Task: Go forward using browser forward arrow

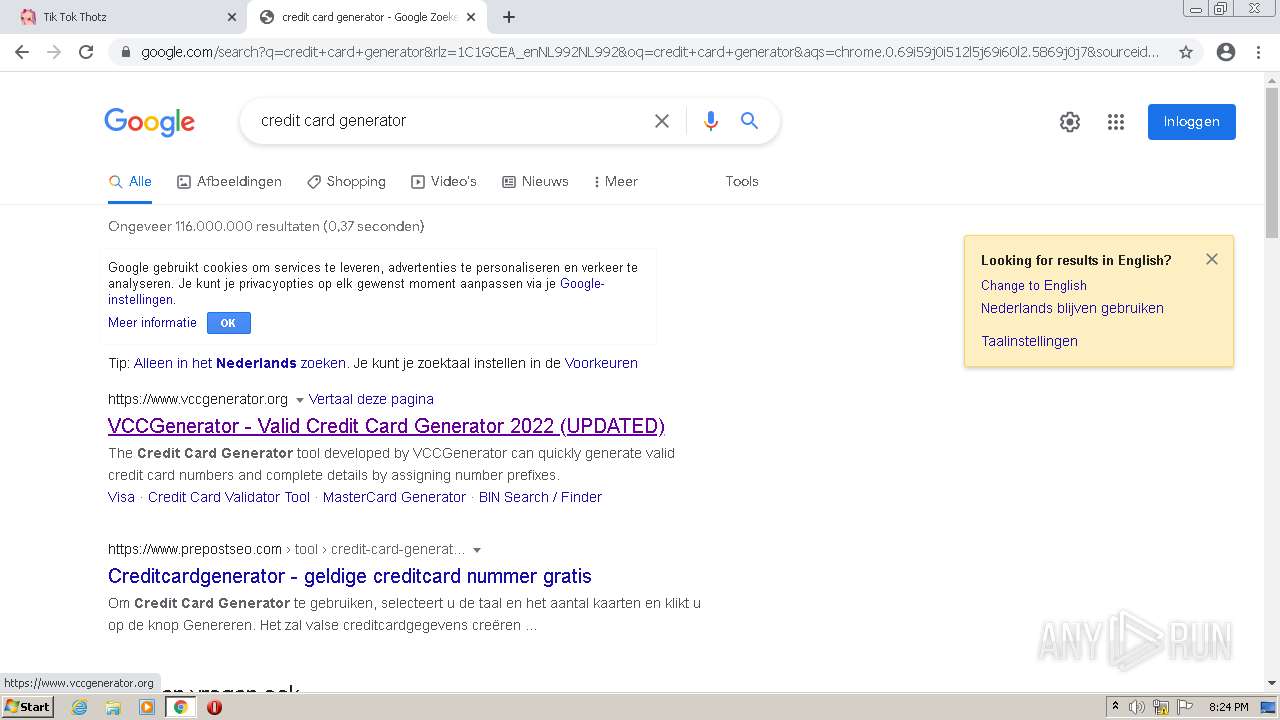Action: click(54, 52)
